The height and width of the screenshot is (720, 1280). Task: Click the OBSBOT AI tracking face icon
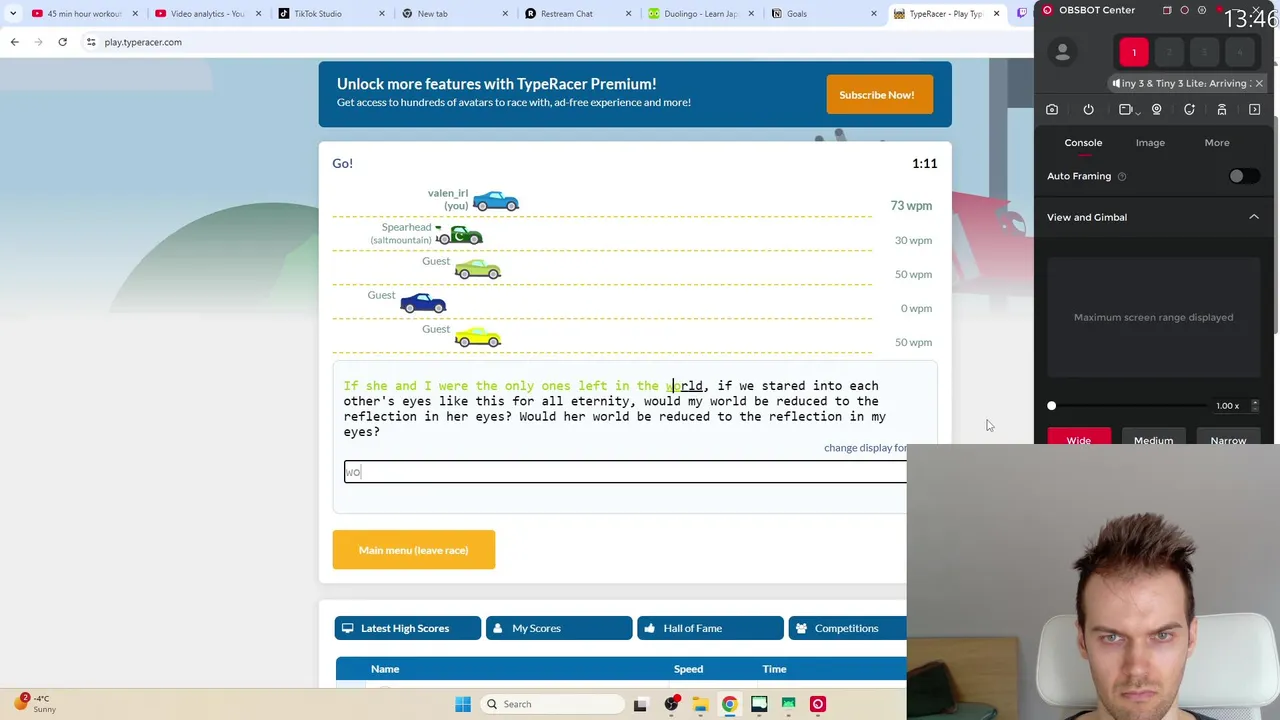[x=1189, y=110]
